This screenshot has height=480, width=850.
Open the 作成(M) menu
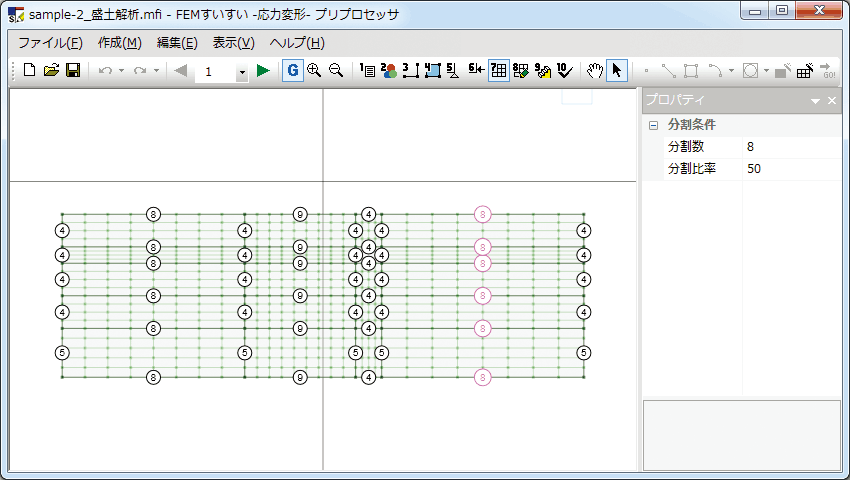click(120, 43)
